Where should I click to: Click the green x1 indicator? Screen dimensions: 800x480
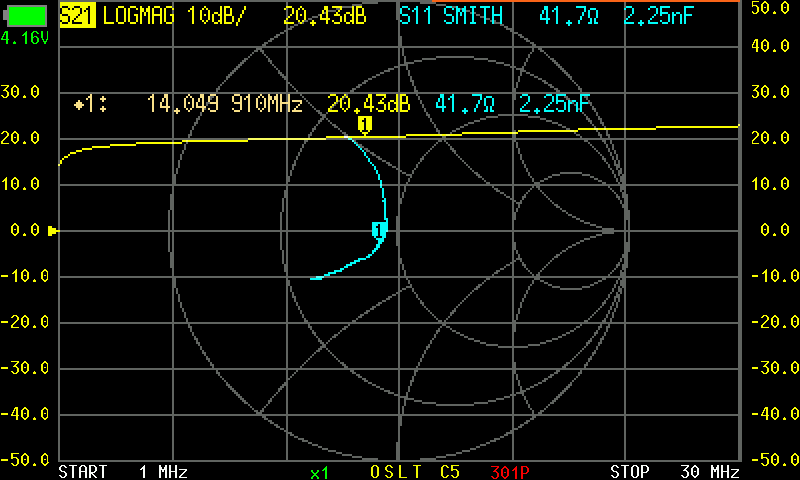point(319,473)
